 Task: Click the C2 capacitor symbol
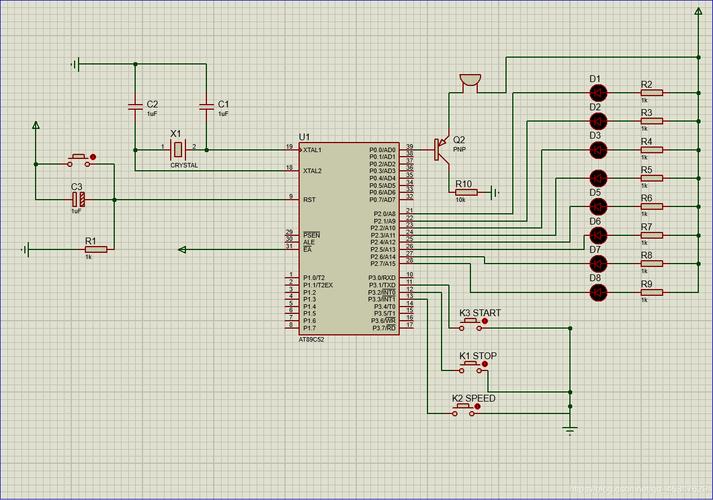coord(134,104)
